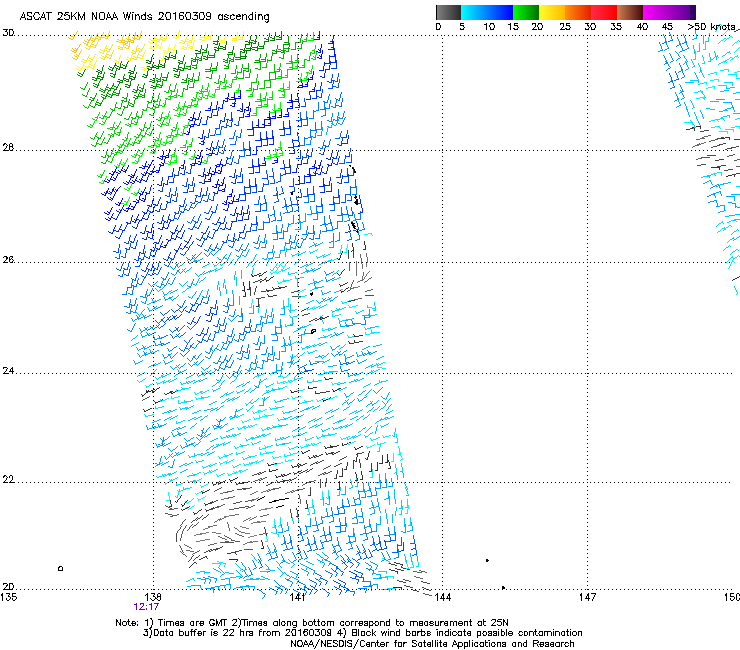Click the blue 10-15 knots legend color
The image size is (740, 650).
[500, 12]
